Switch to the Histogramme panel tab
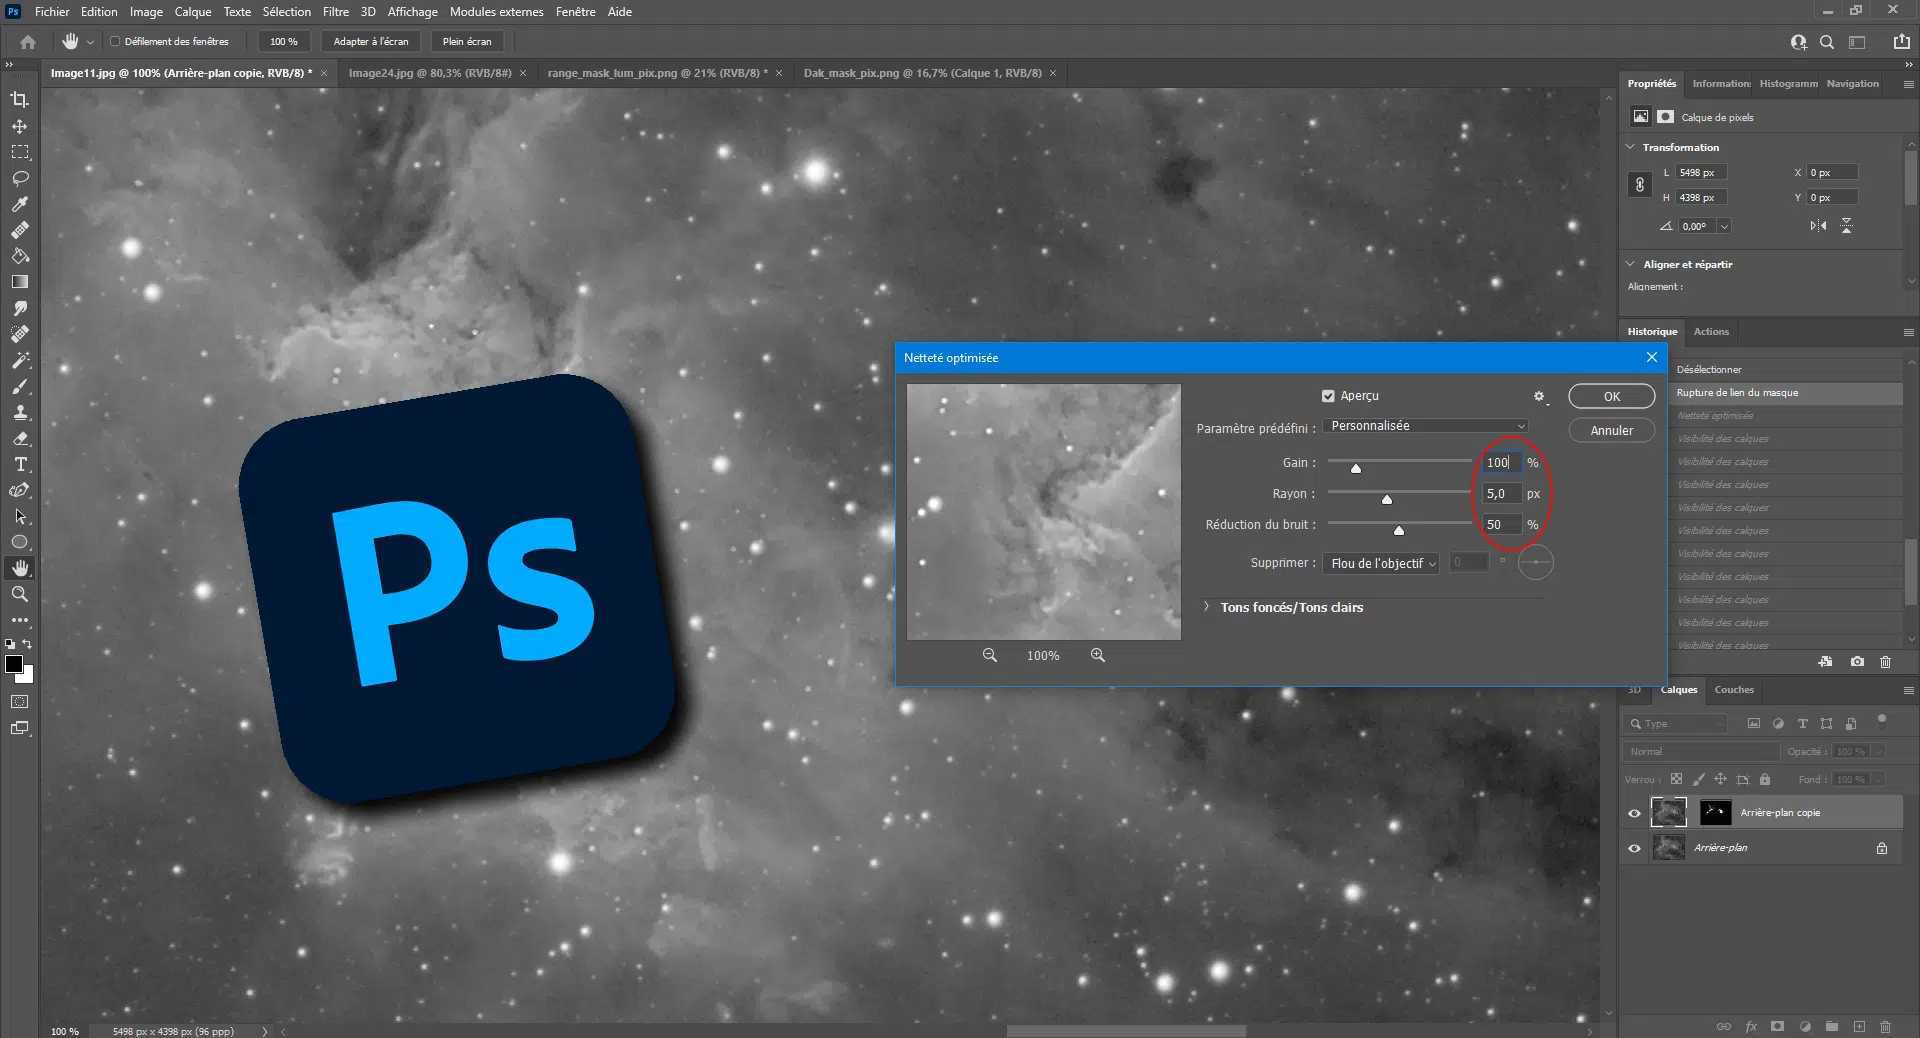 click(1789, 84)
